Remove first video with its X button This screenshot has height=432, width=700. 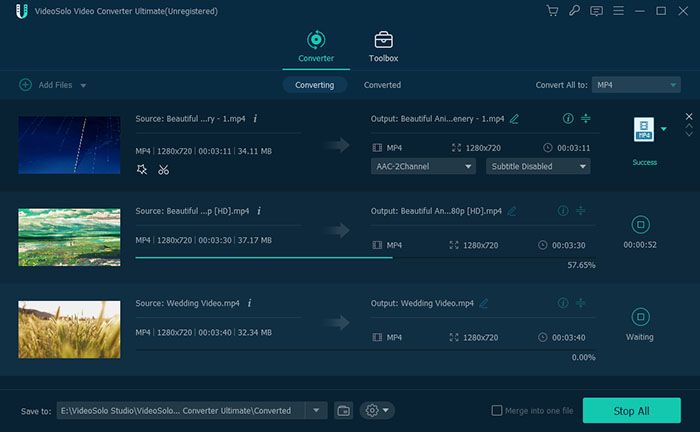pyautogui.click(x=689, y=116)
